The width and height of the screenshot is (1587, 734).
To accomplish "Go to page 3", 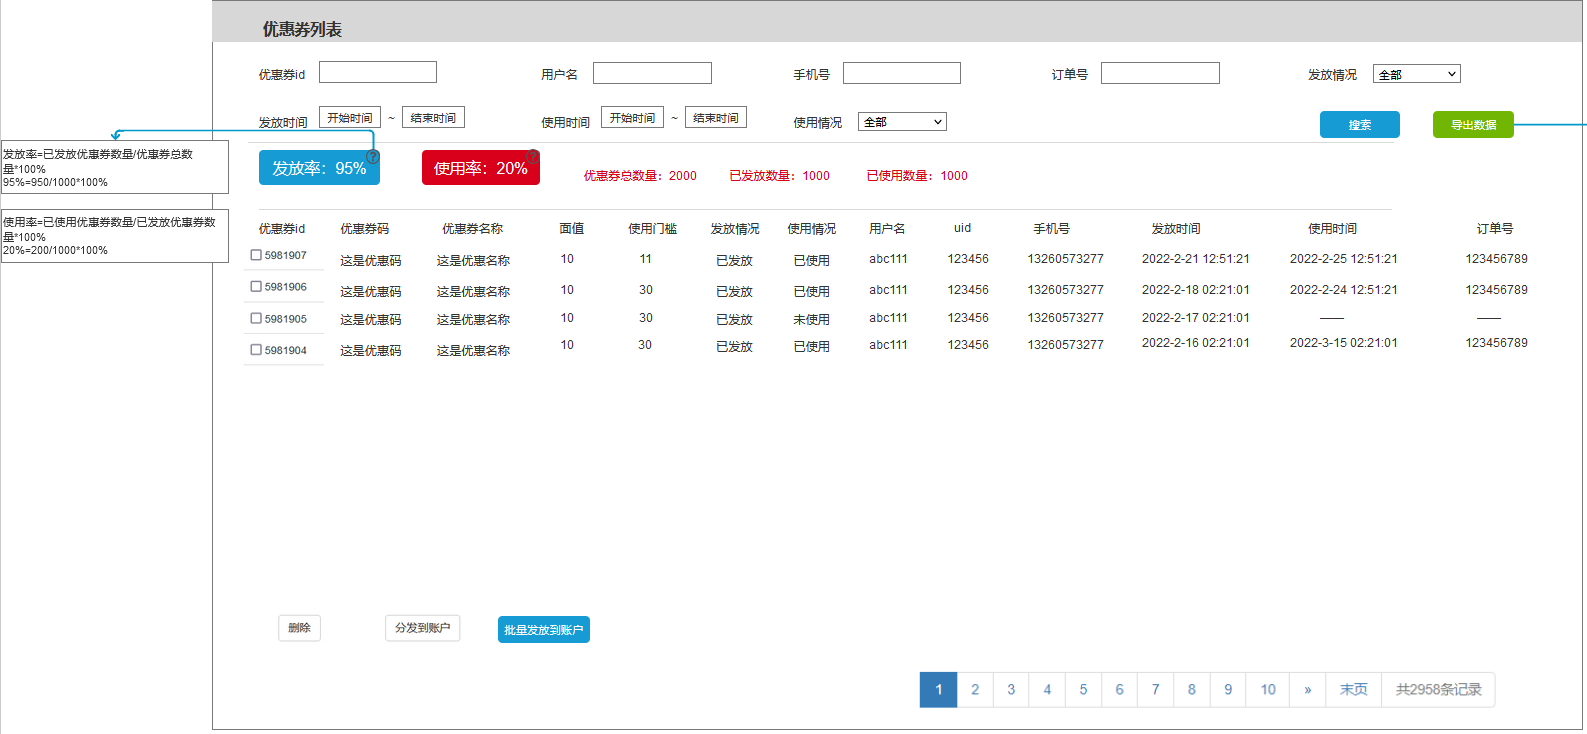I will click(1011, 690).
